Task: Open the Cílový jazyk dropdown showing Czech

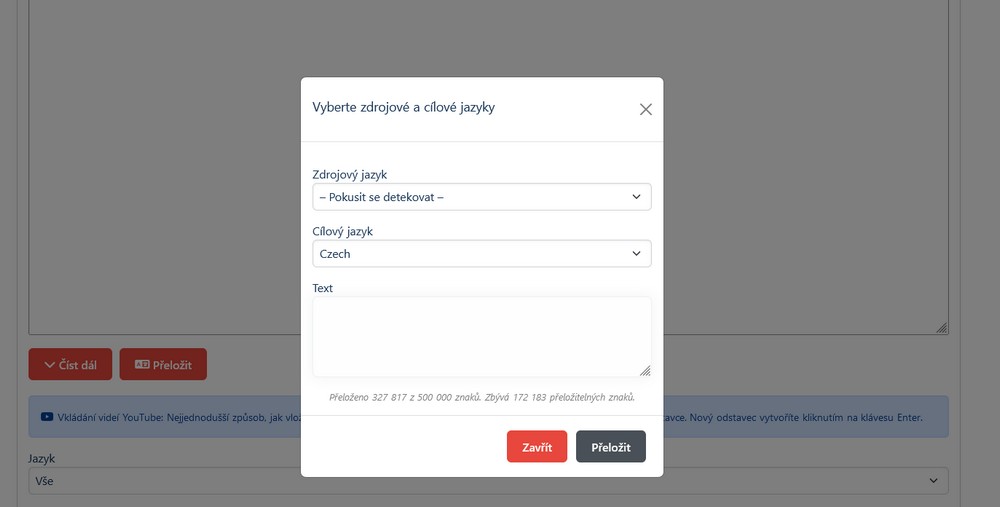Action: click(481, 254)
